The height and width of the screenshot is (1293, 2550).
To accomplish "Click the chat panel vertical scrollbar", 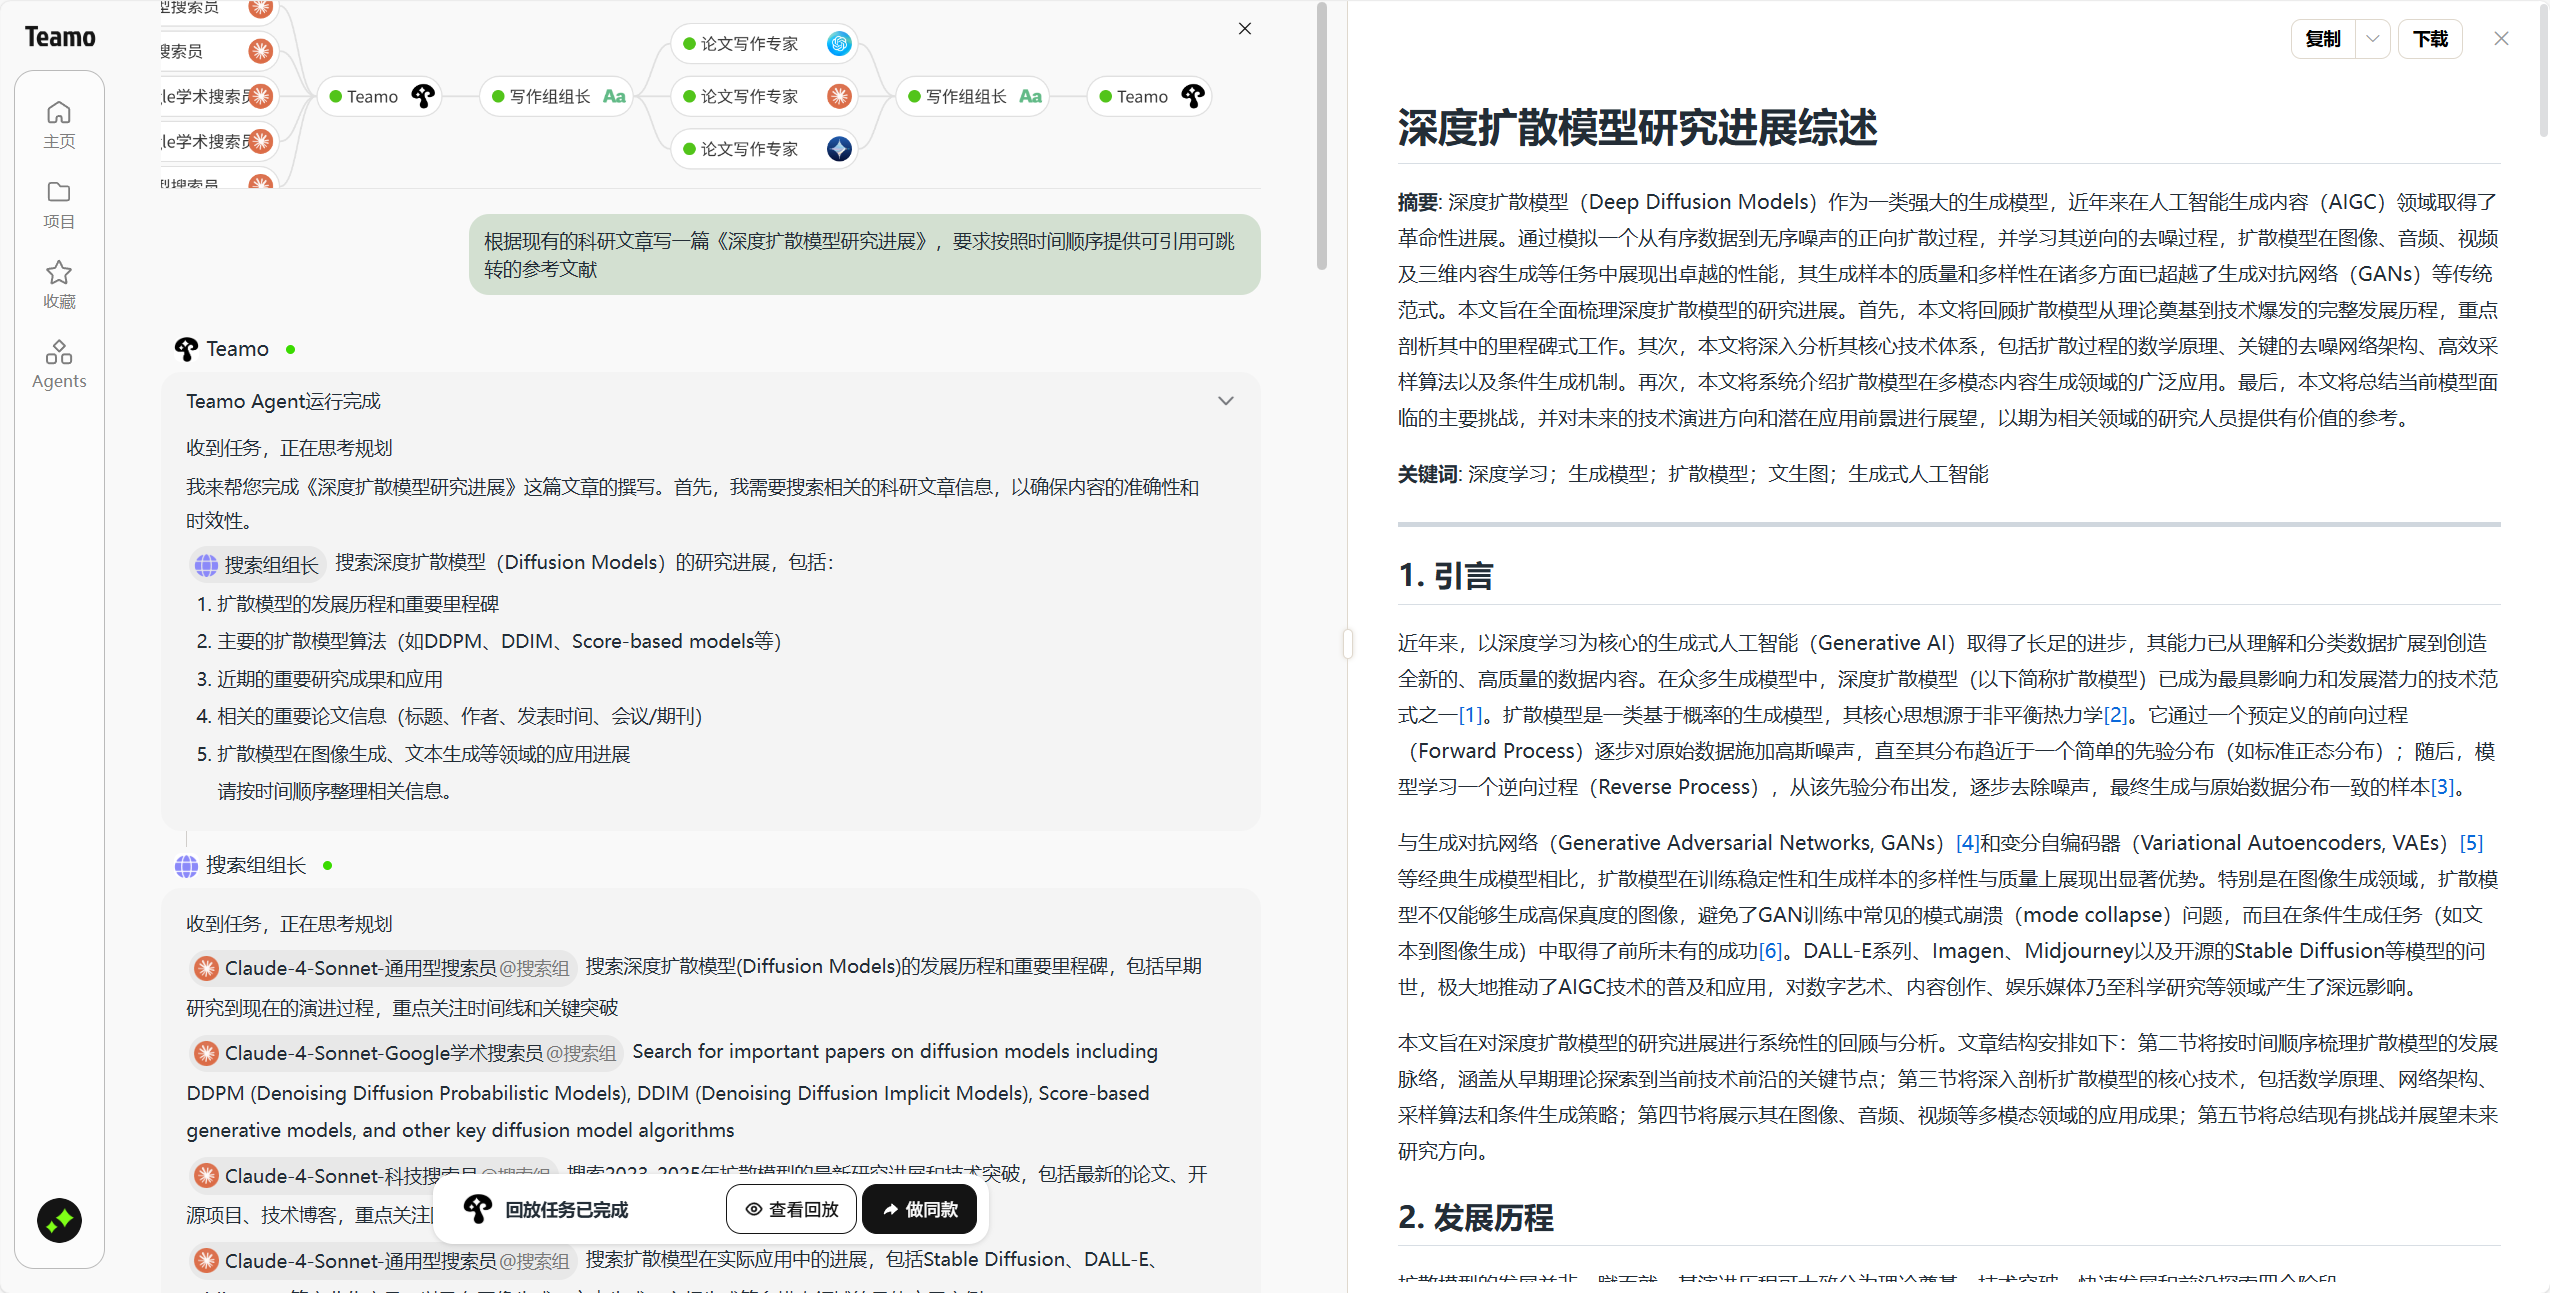I will 1322,135.
